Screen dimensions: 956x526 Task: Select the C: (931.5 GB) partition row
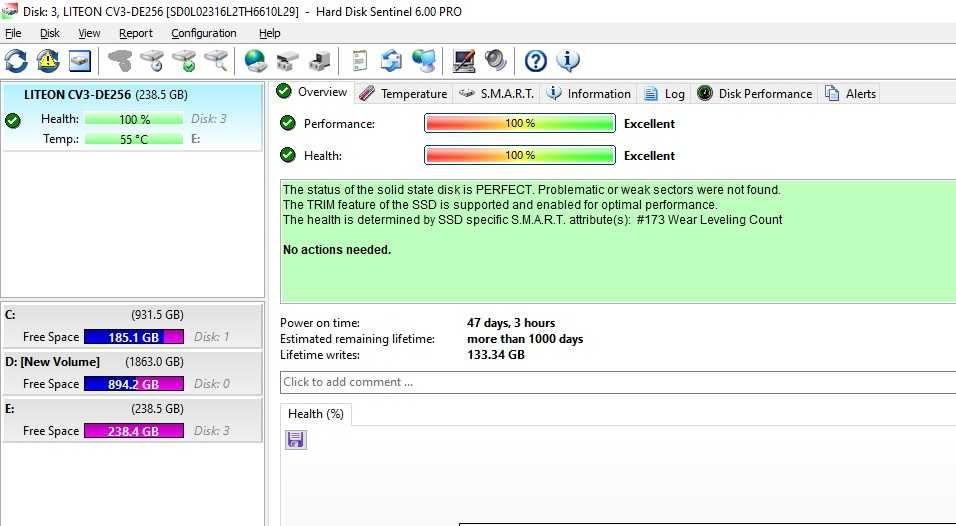(x=133, y=326)
